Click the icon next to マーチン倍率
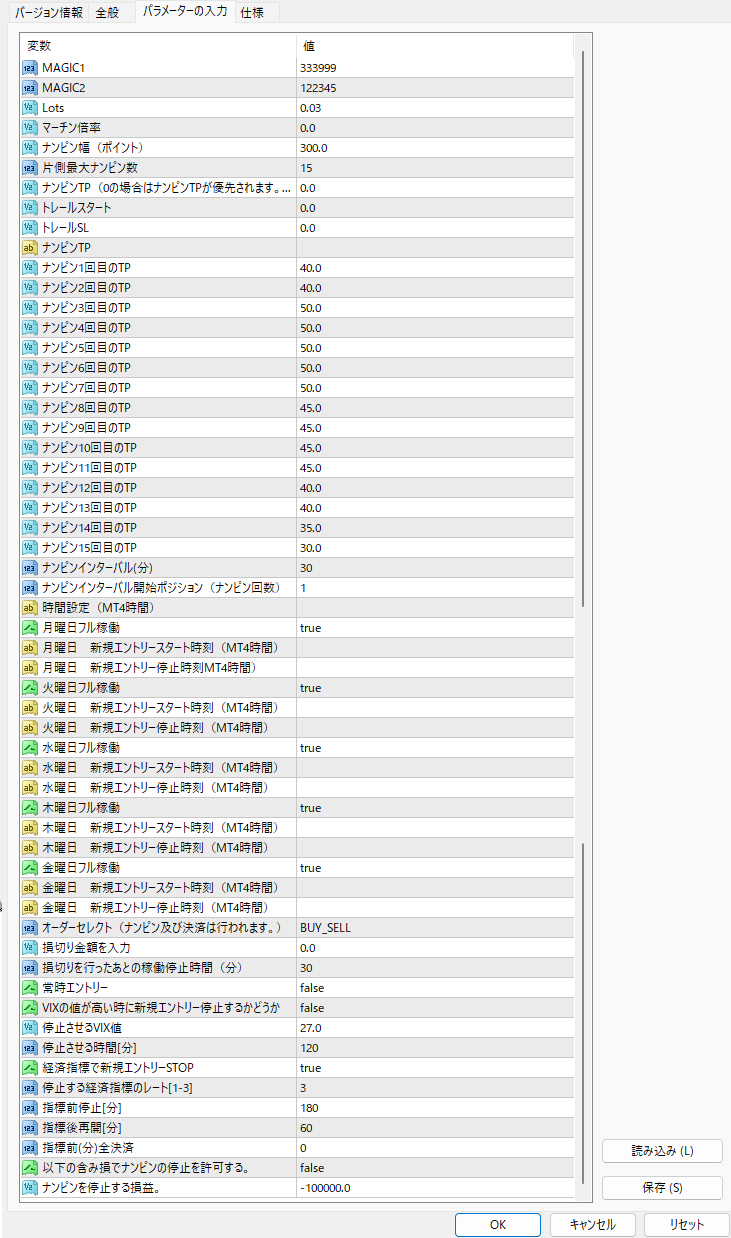 tap(29, 128)
